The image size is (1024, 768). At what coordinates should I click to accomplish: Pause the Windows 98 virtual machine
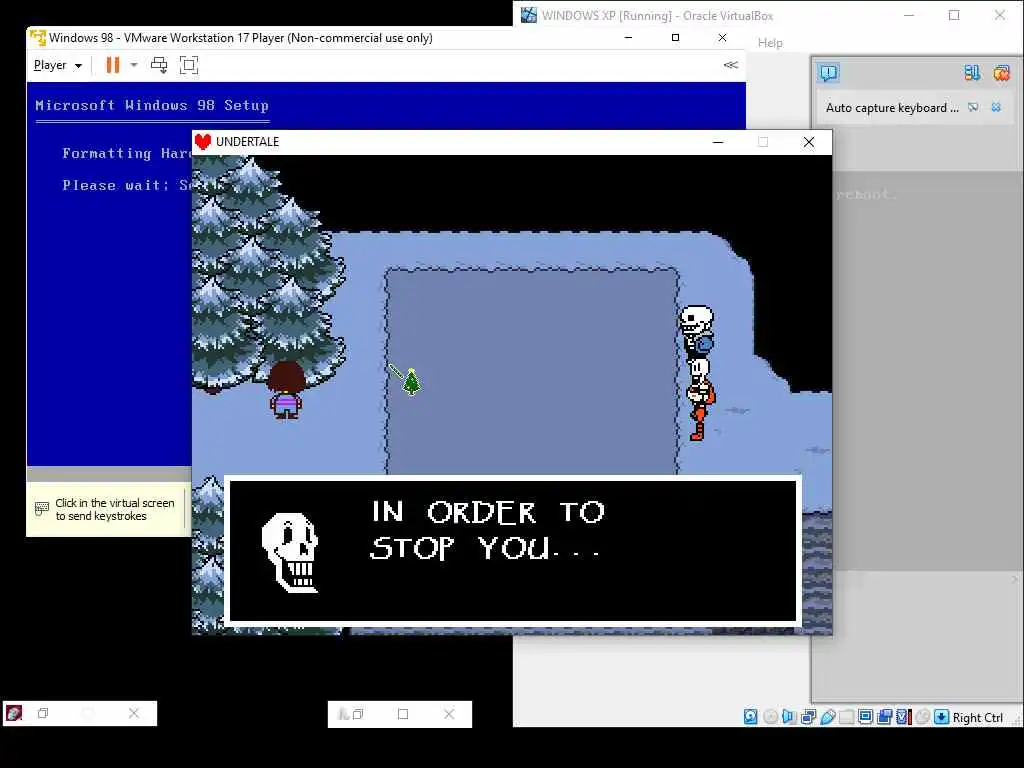click(113, 65)
